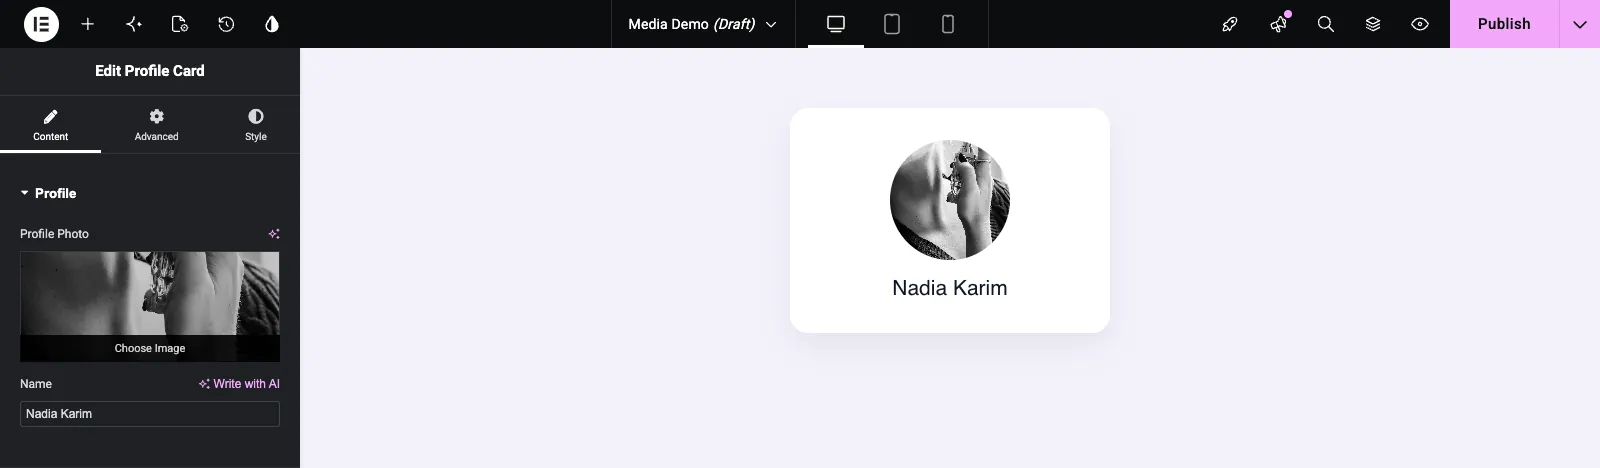
Task: Preview changes with eye icon
Action: pos(1420,24)
